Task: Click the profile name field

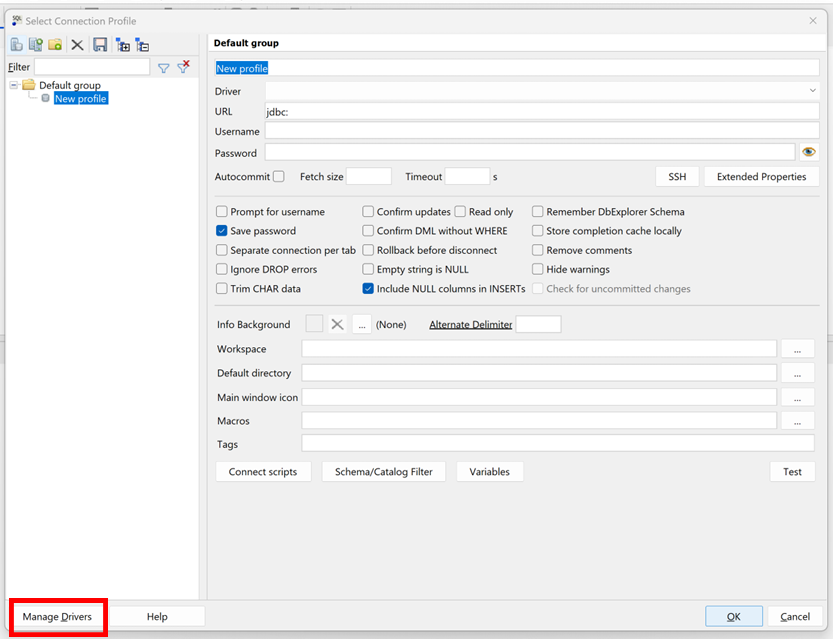Action: (516, 68)
